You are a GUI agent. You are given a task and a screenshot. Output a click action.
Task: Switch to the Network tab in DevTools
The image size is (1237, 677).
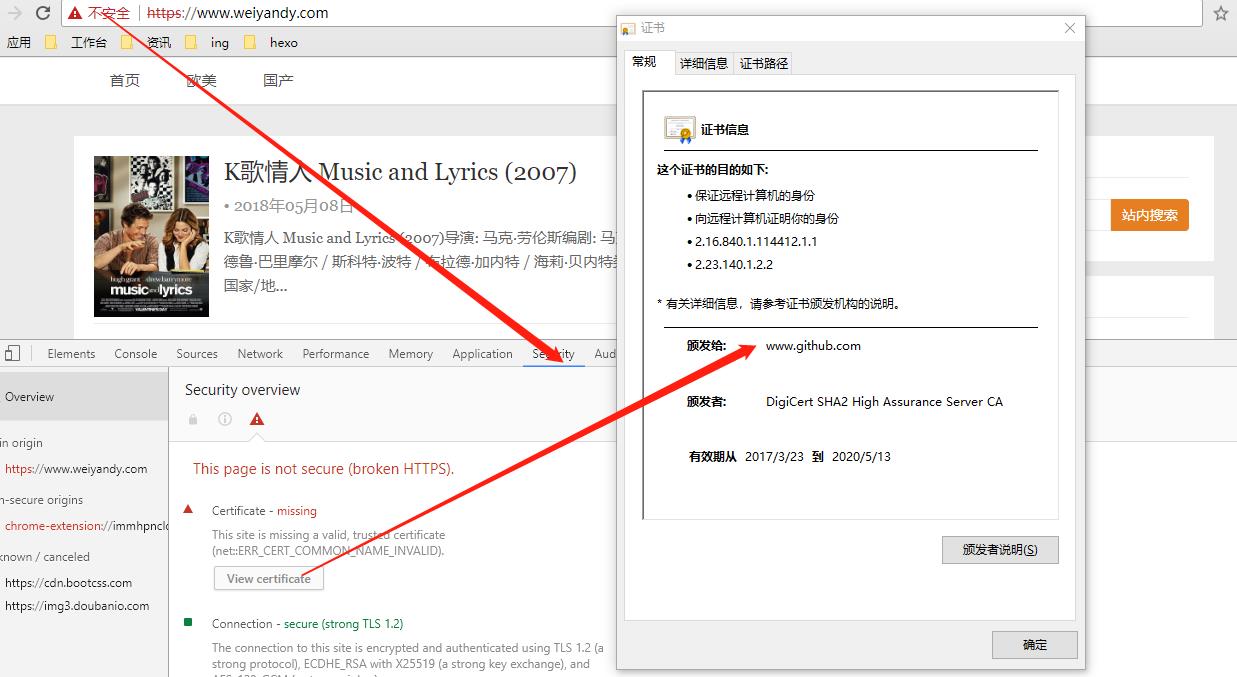(x=260, y=354)
